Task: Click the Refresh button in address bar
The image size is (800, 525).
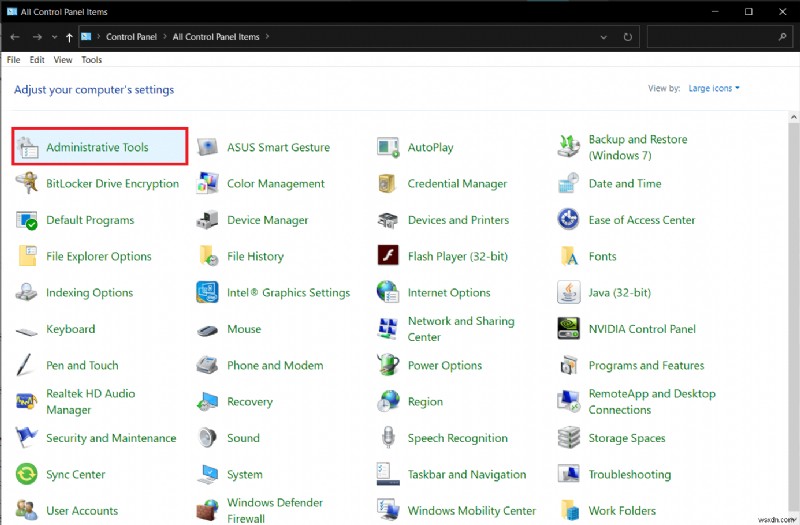Action: (627, 37)
